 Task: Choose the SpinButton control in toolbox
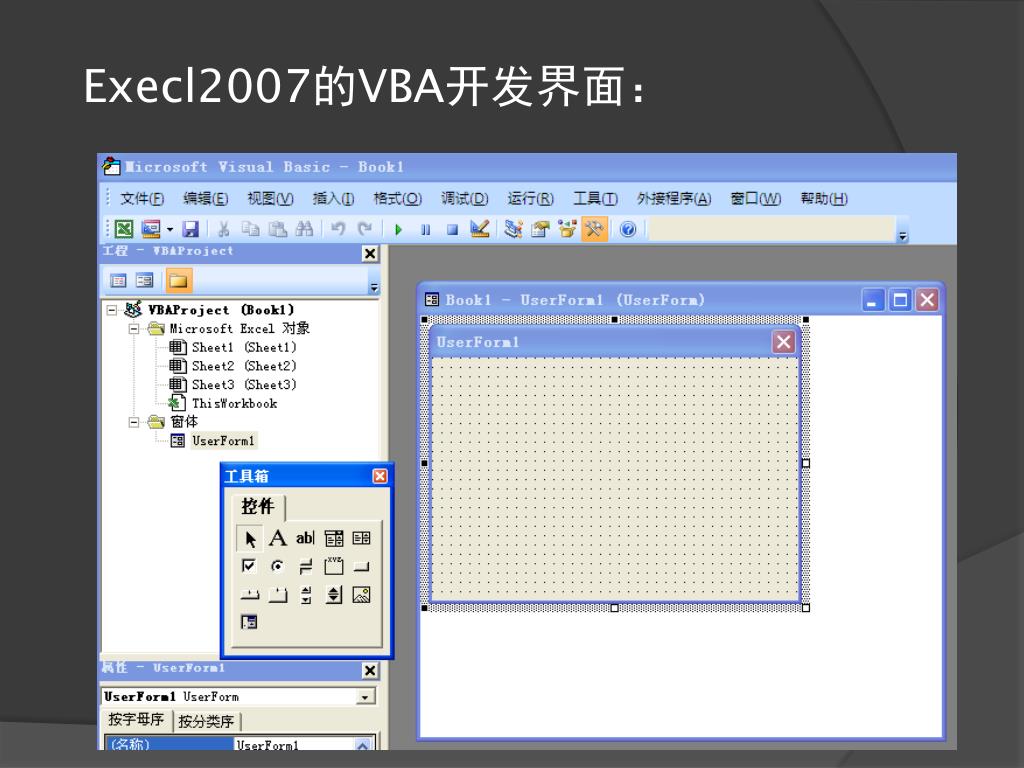coord(334,594)
